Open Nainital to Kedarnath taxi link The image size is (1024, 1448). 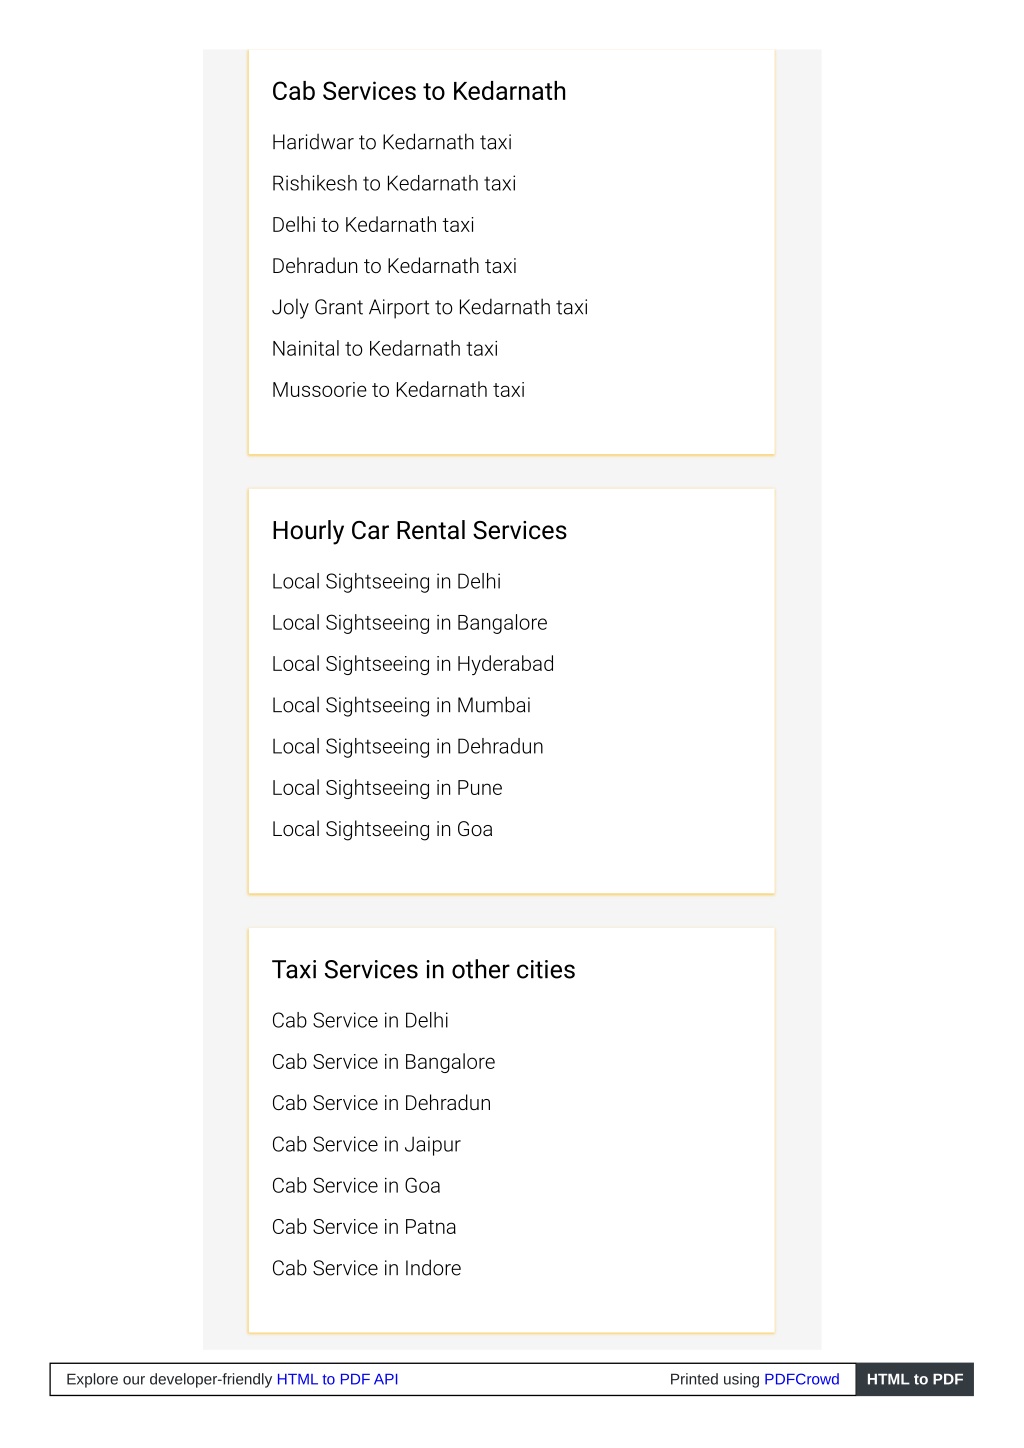pyautogui.click(x=385, y=349)
